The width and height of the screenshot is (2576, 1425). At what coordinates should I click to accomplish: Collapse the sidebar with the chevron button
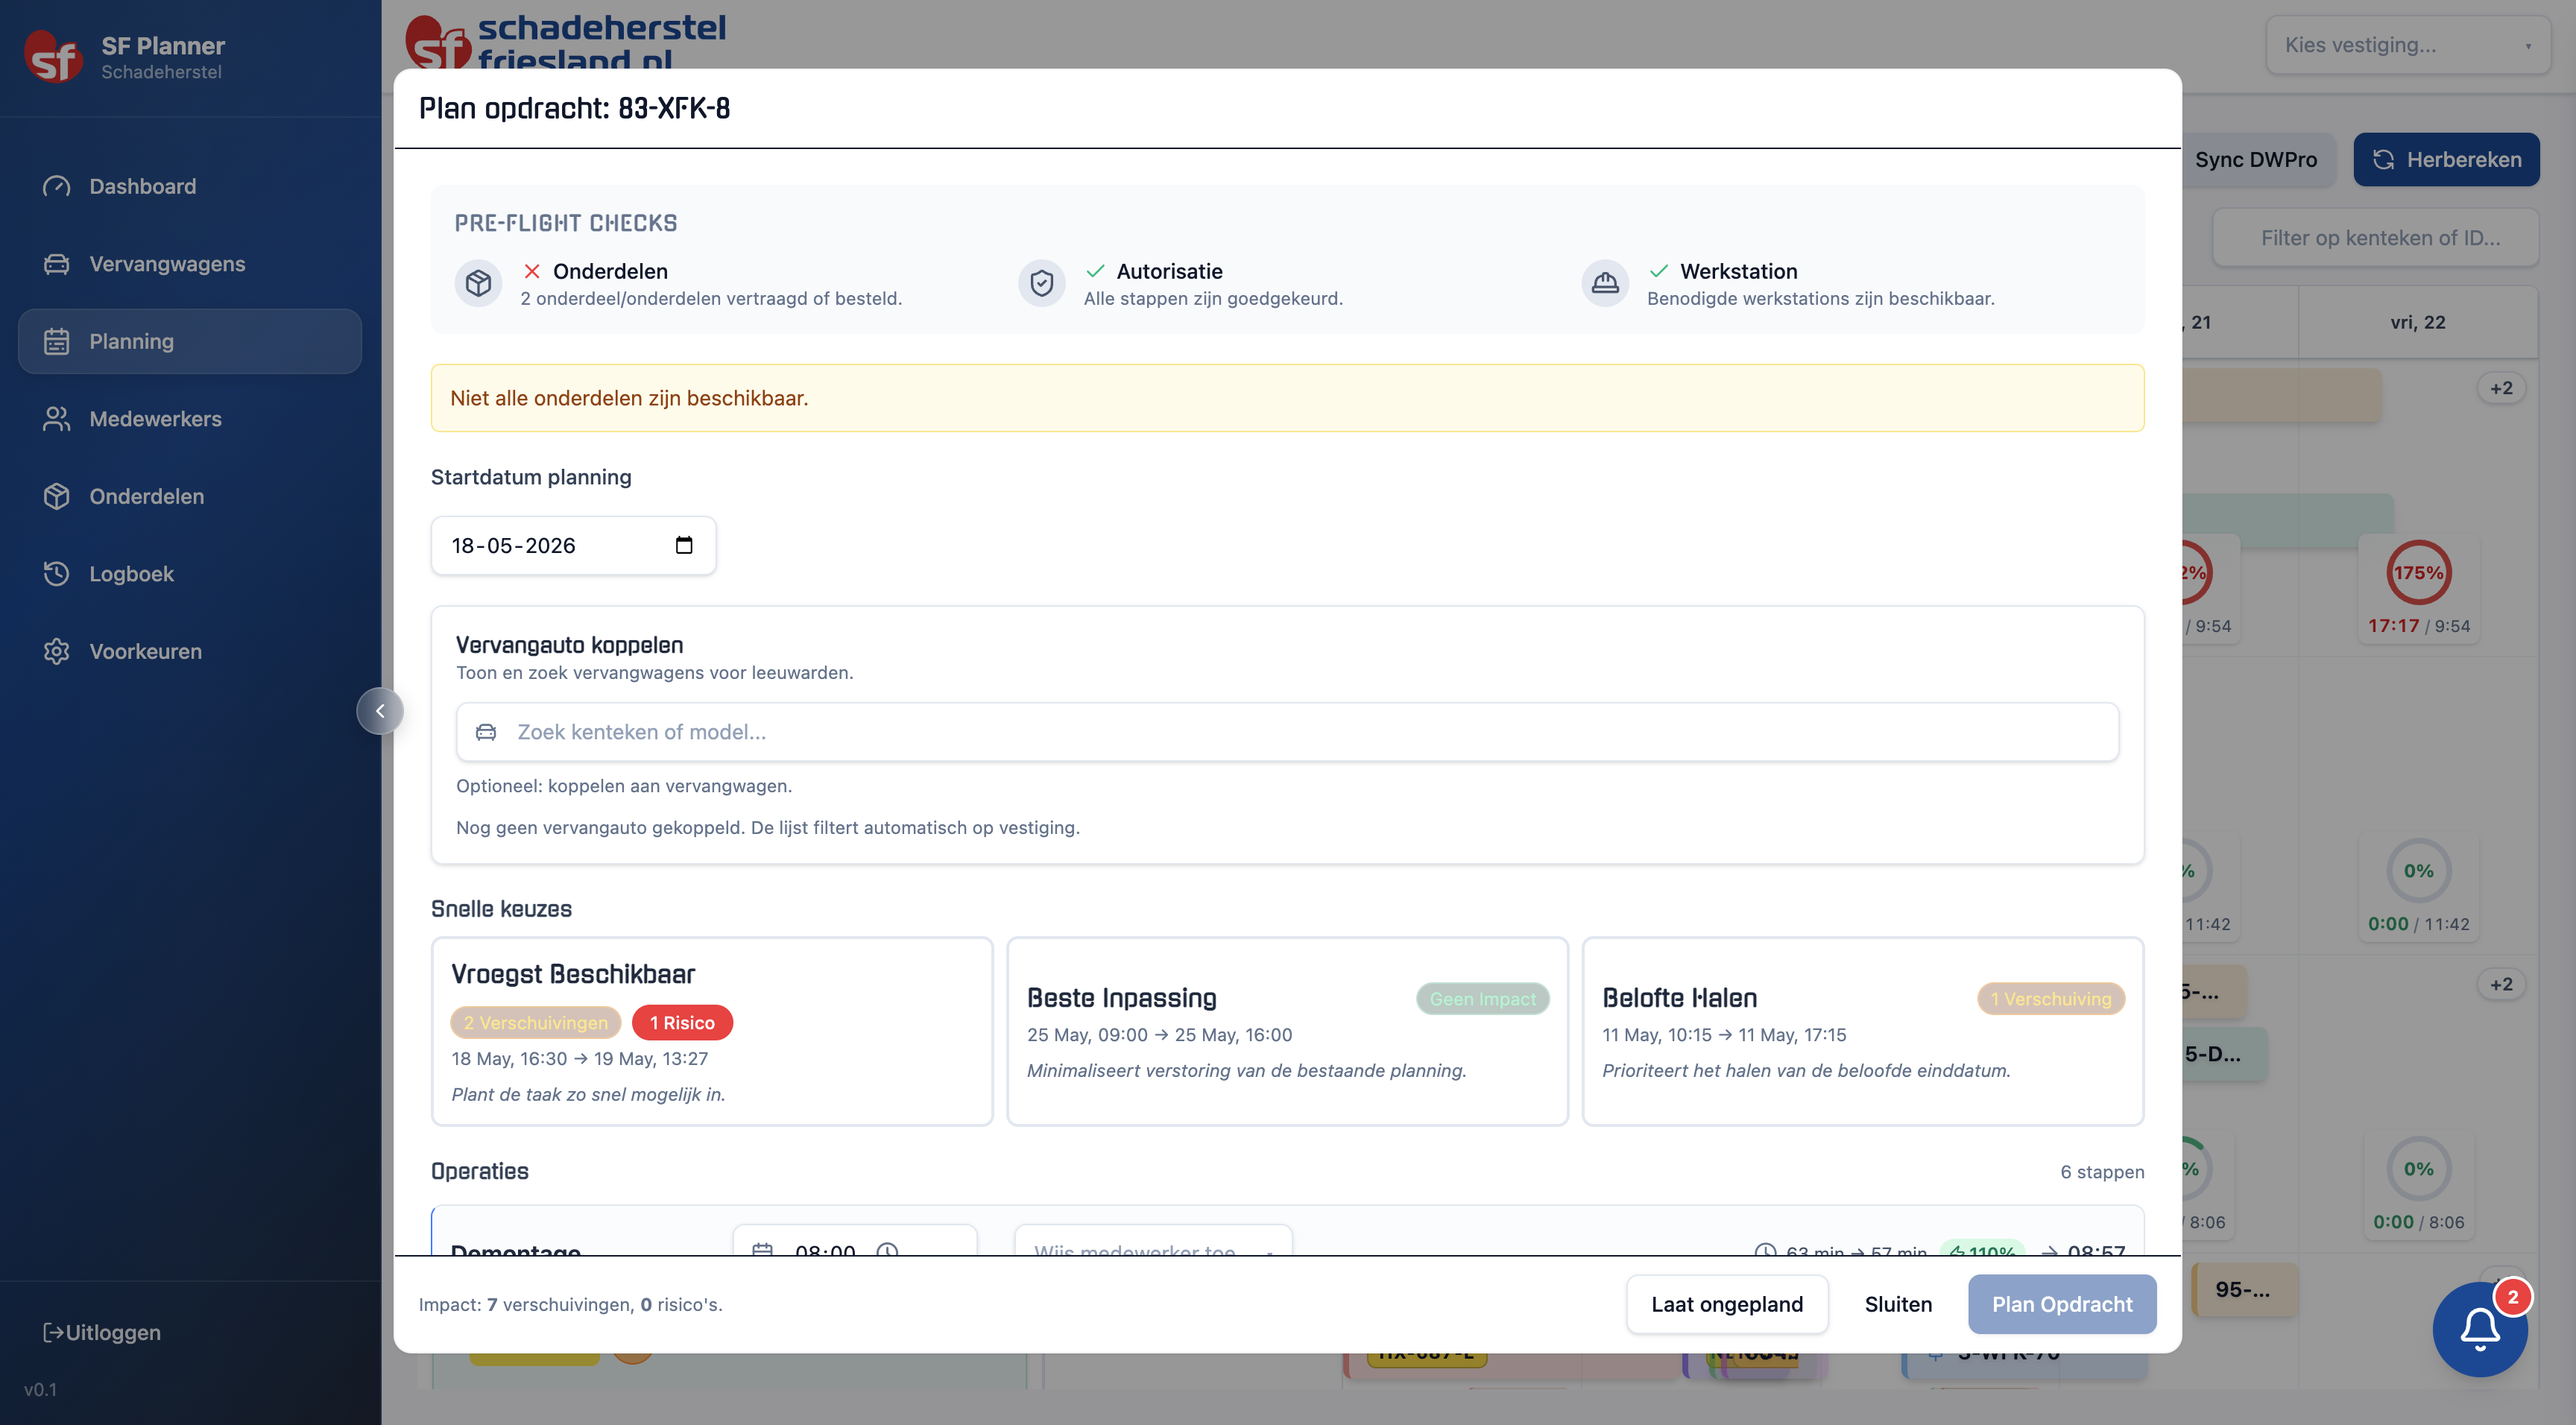point(380,711)
